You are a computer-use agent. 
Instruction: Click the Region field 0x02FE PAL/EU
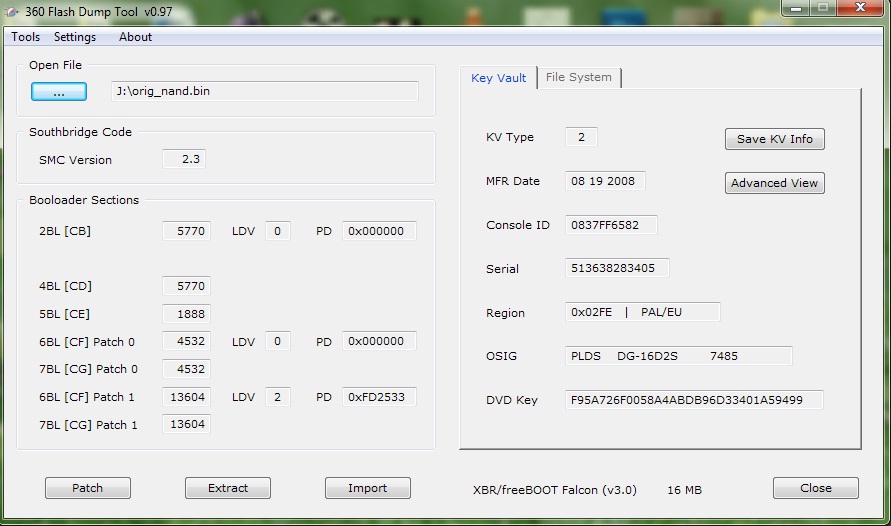643,312
